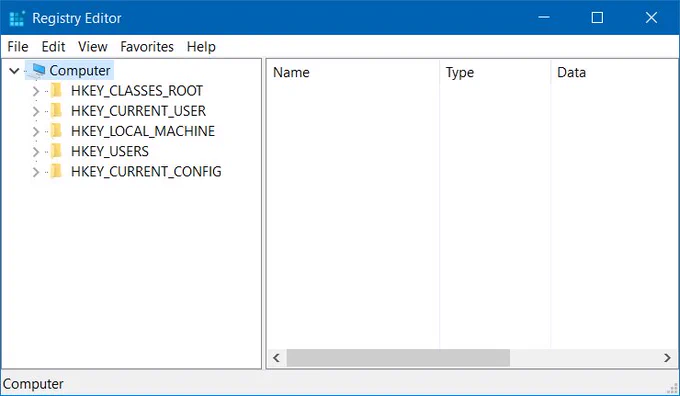The height and width of the screenshot is (396, 680).
Task: Select HKEY_CLASSES_ROOT text in the tree
Action: [x=137, y=91]
